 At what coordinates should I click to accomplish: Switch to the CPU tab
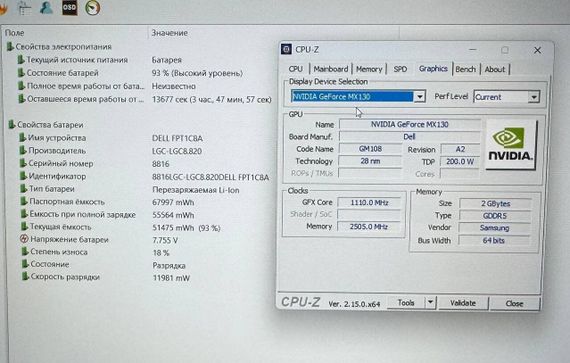tap(296, 69)
